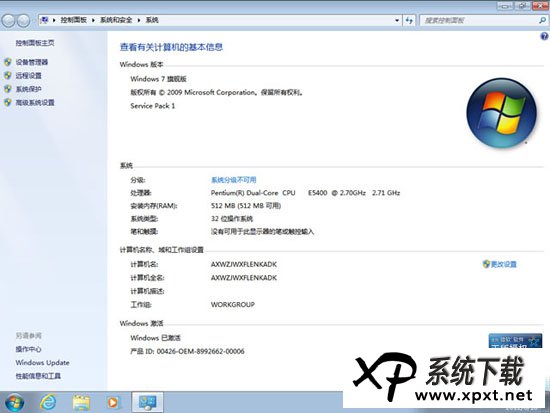Viewport: 550px width, 413px height.
Task: Click the search magnifier icon
Action: click(542, 20)
